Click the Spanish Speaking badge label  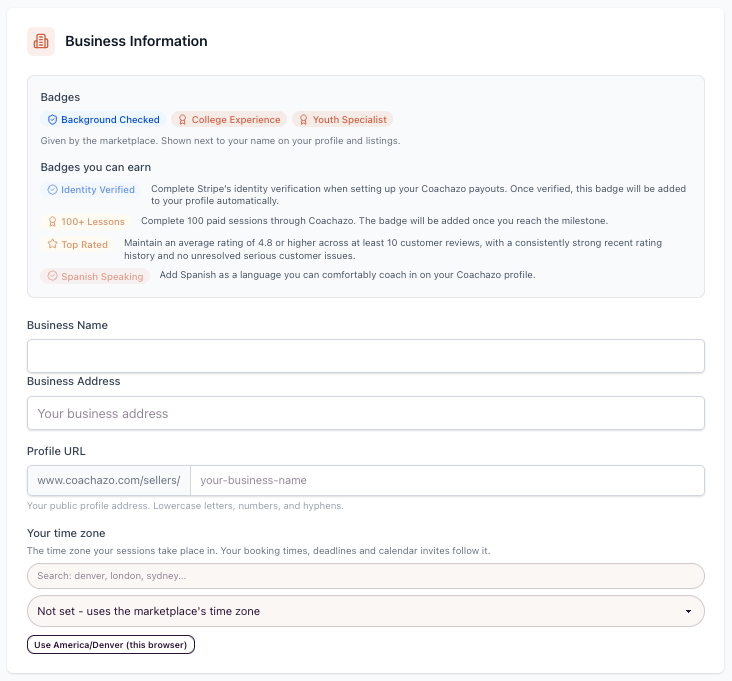pyautogui.click(x=102, y=276)
